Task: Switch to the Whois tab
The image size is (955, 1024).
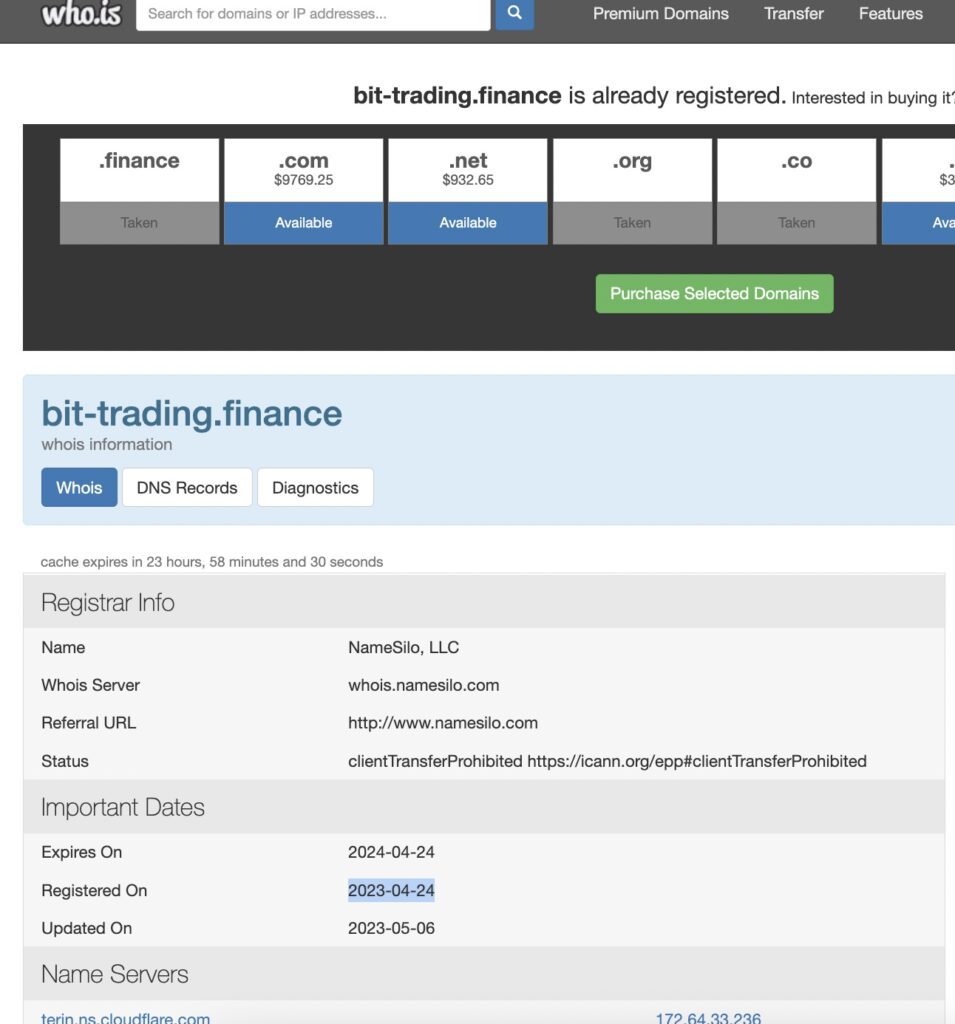Action: (79, 487)
